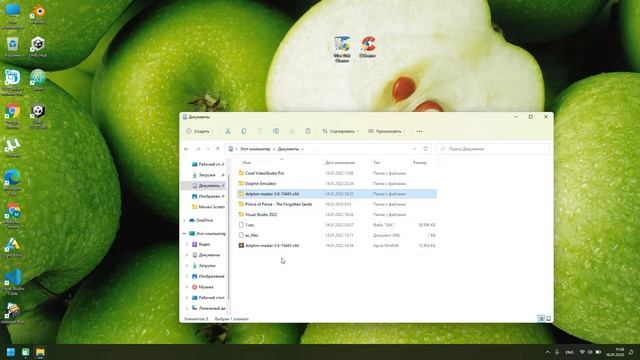Select Corel VideoStudio Pro folder
This screenshot has width=640, height=360.
coord(337,173)
